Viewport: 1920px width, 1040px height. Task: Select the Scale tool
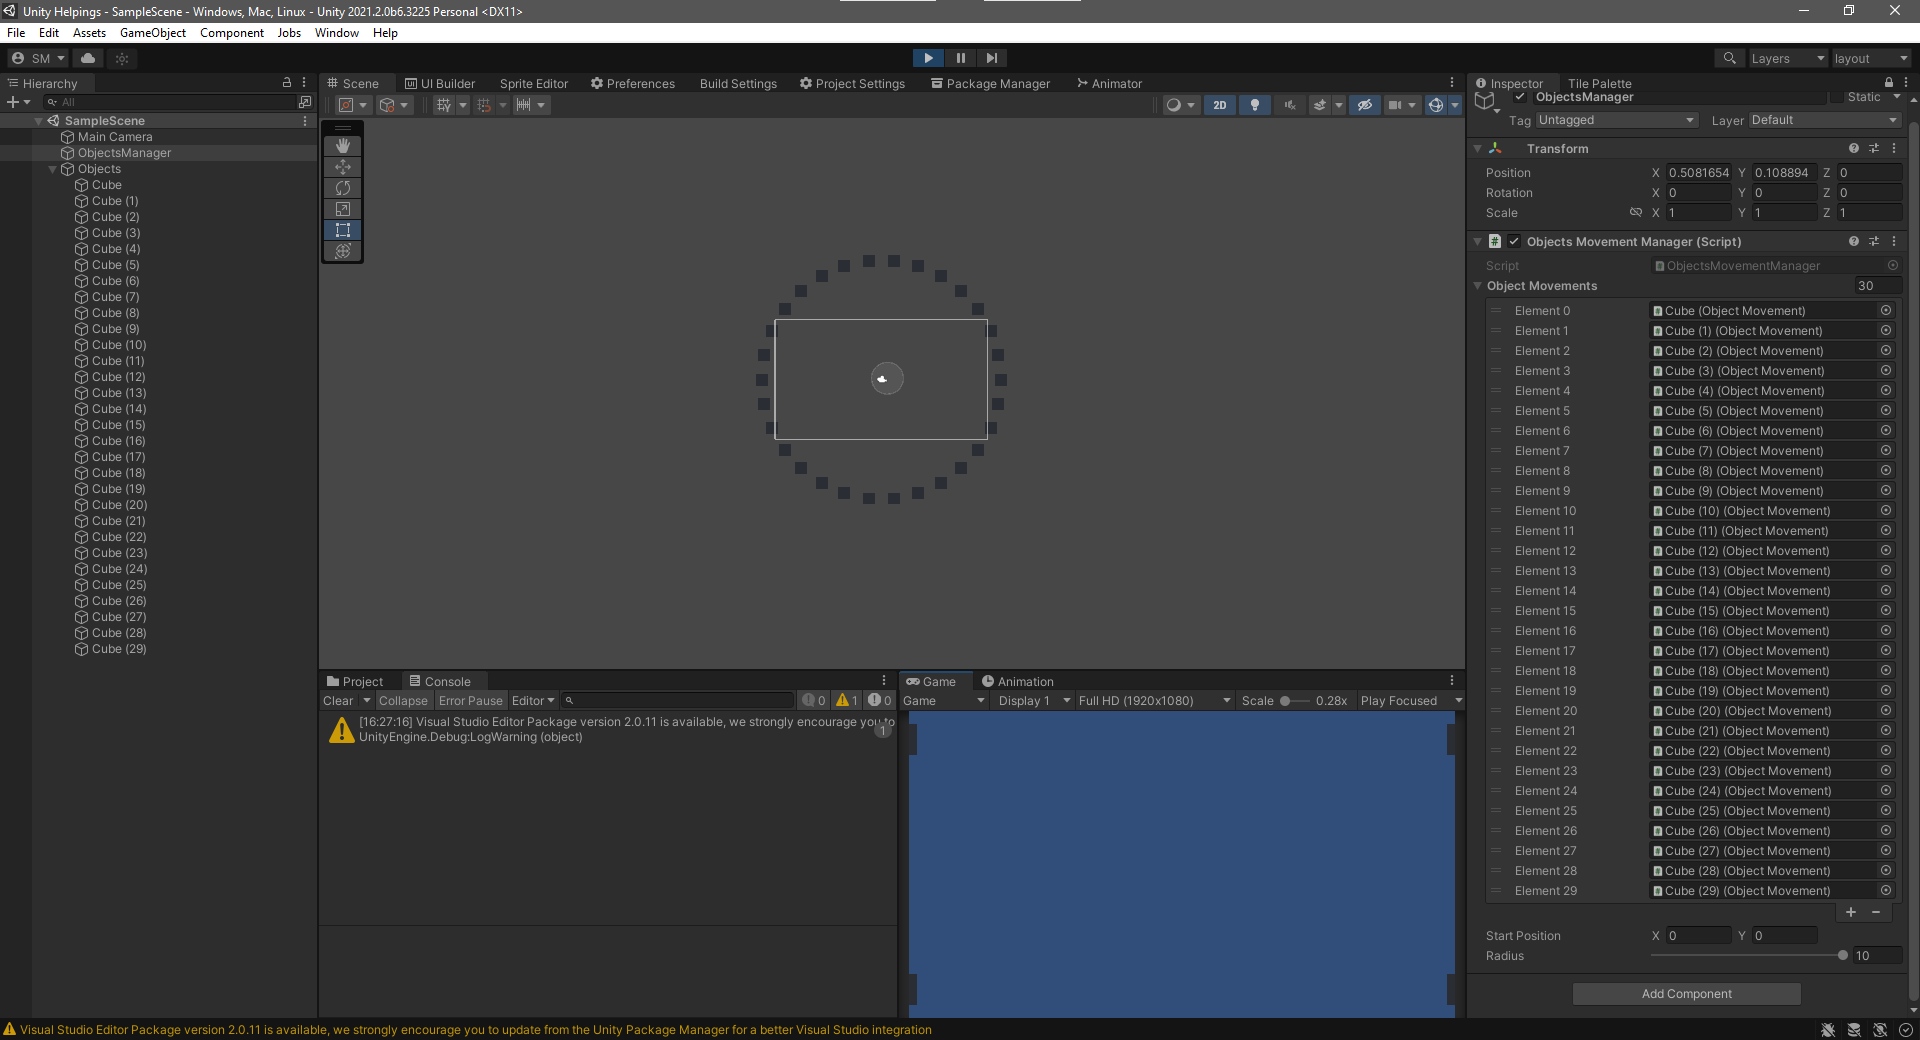click(343, 209)
